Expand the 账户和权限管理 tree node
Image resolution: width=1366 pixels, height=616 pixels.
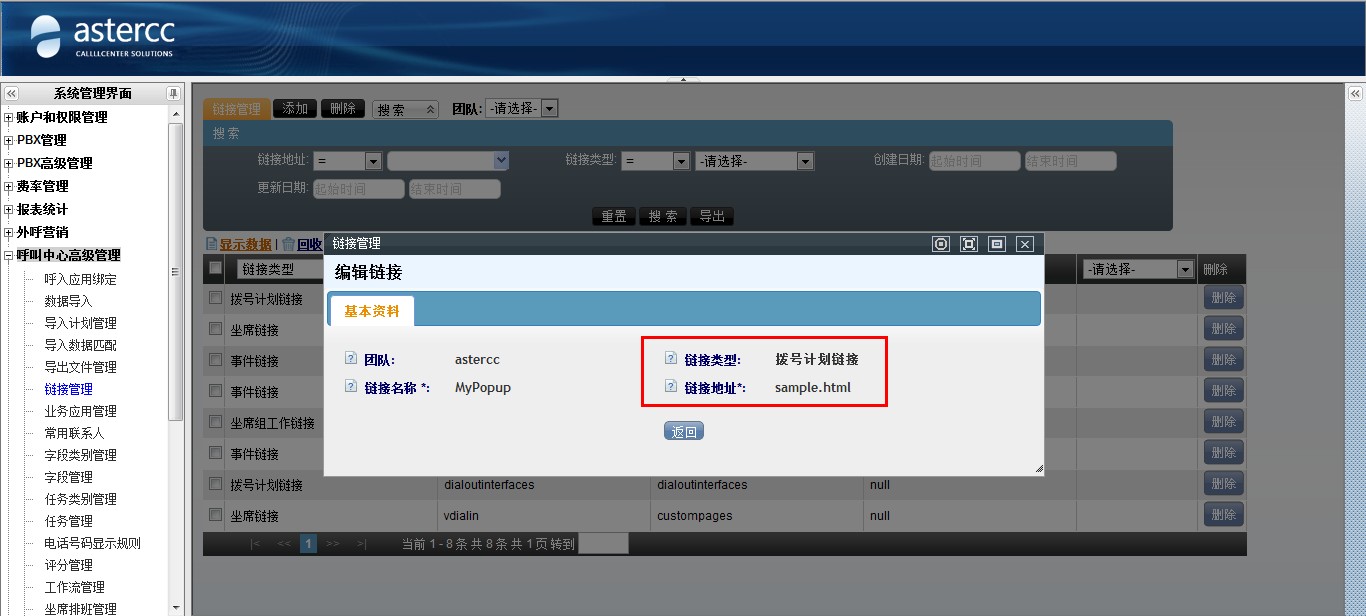(x=9, y=118)
